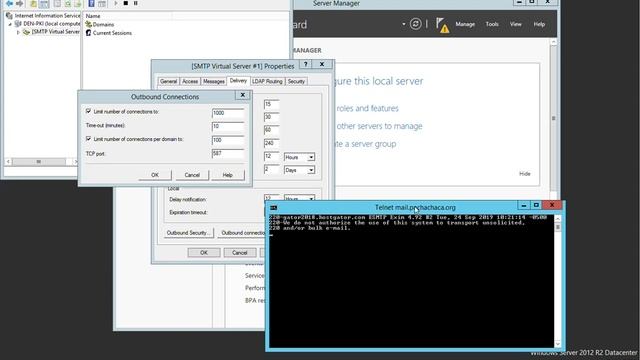This screenshot has width=640, height=360.
Task: Open the Local delay notification Hours dropdown
Action: pyautogui.click(x=311, y=198)
